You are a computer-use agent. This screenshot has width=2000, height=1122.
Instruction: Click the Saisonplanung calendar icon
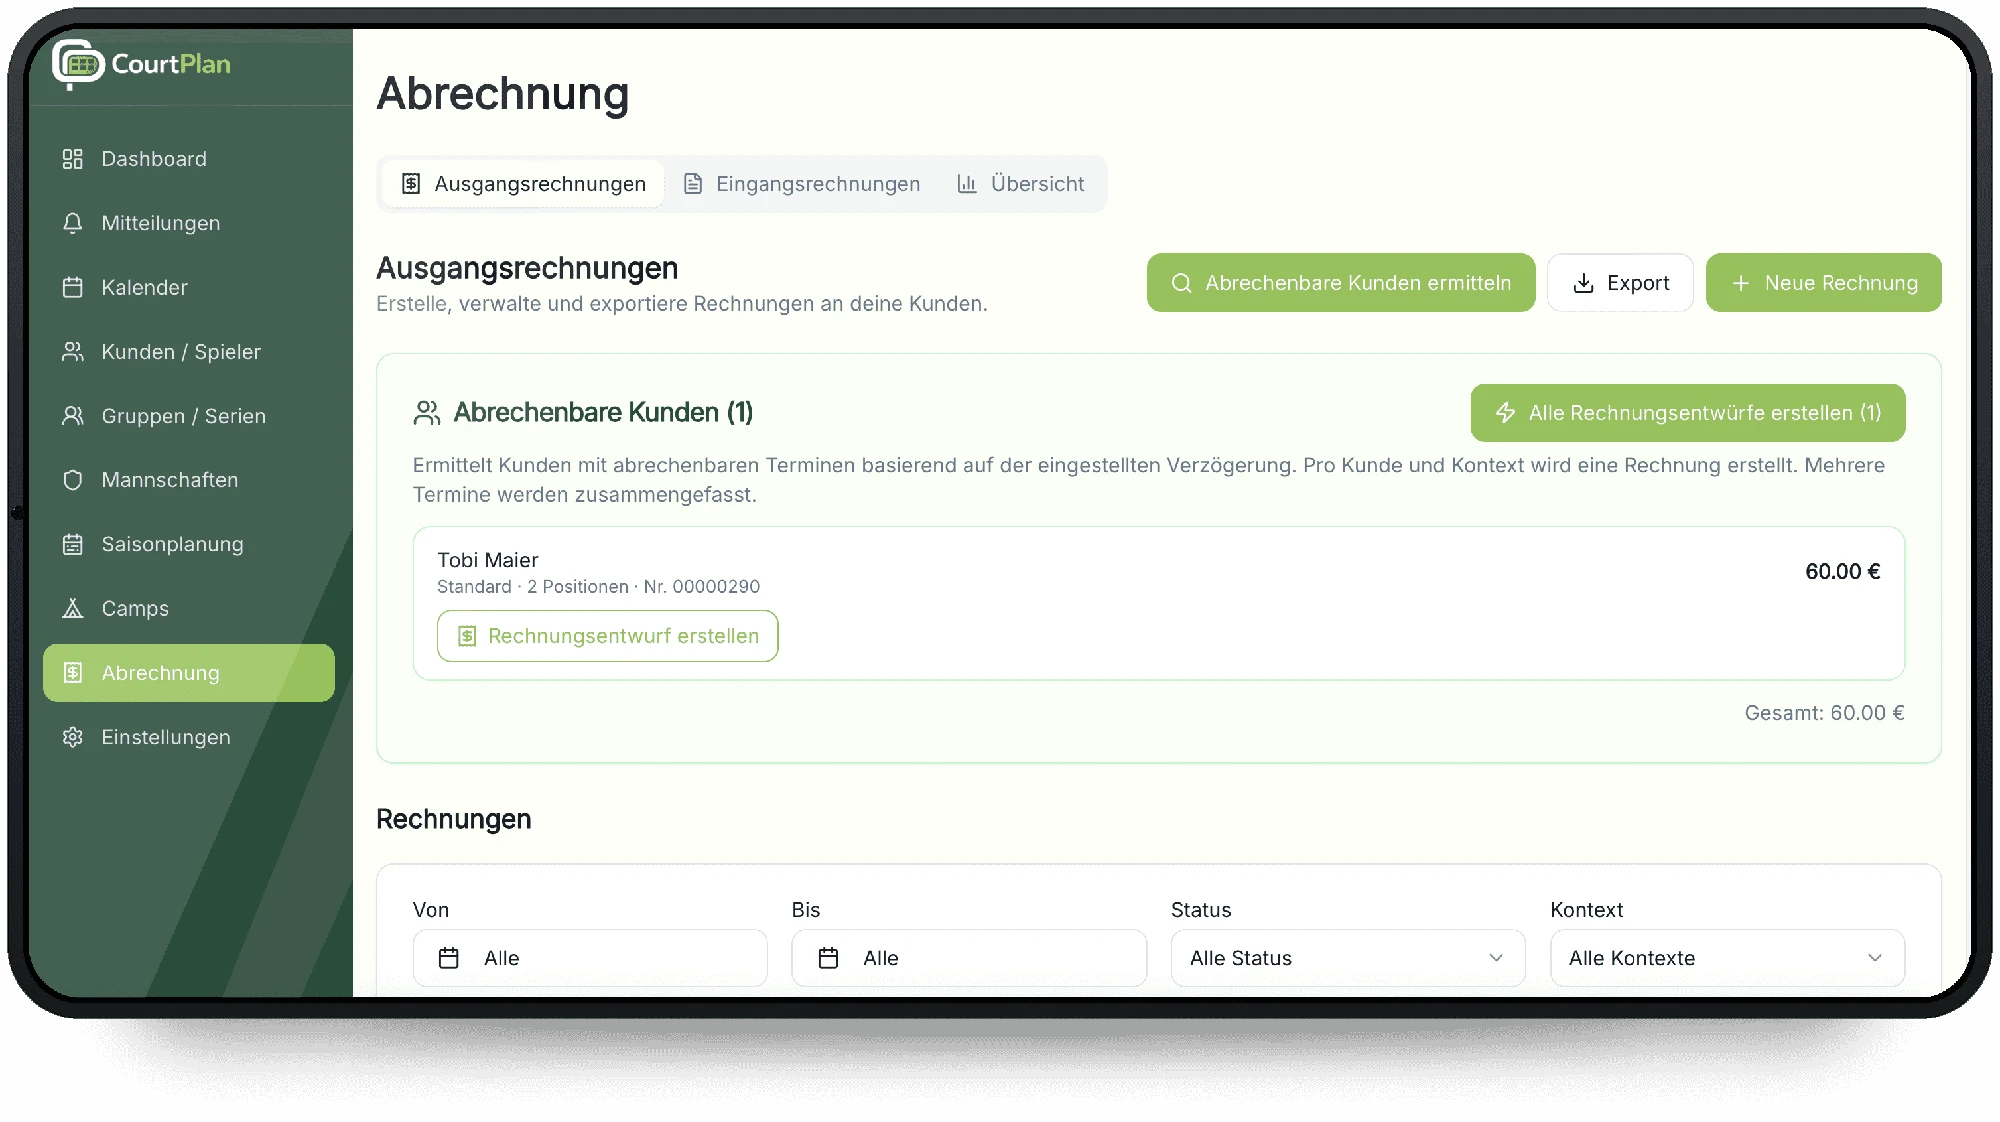click(72, 544)
